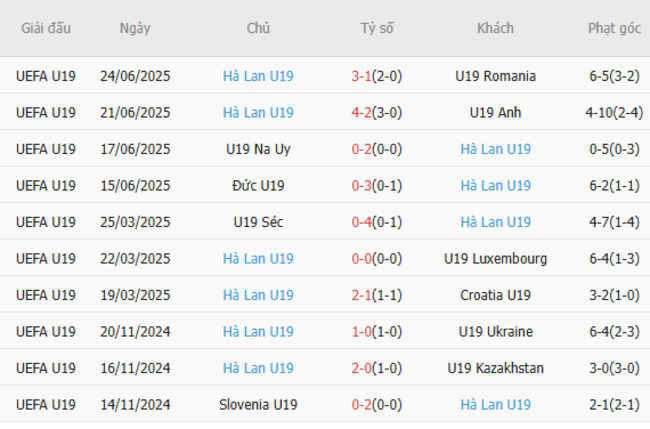Click Hà Lan U19 in the 24/06/2025 row
The height and width of the screenshot is (429, 650).
[x=258, y=76]
